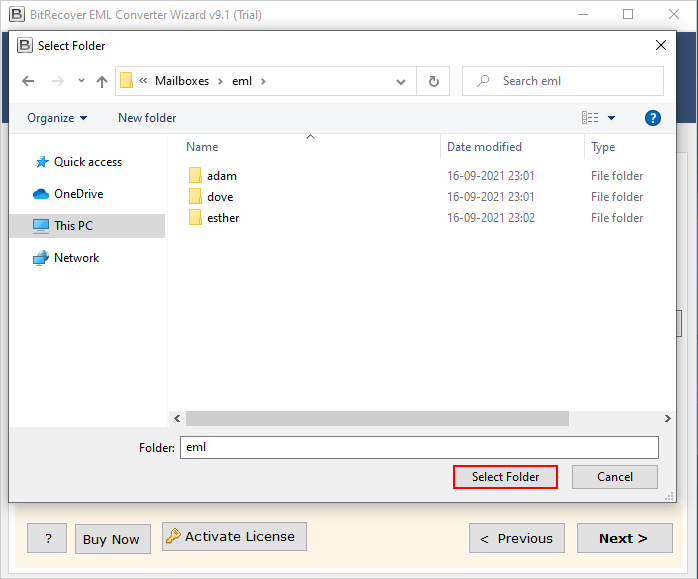Open hidden path breadcrumb chevrons
Image resolution: width=698 pixels, height=579 pixels.
[143, 81]
